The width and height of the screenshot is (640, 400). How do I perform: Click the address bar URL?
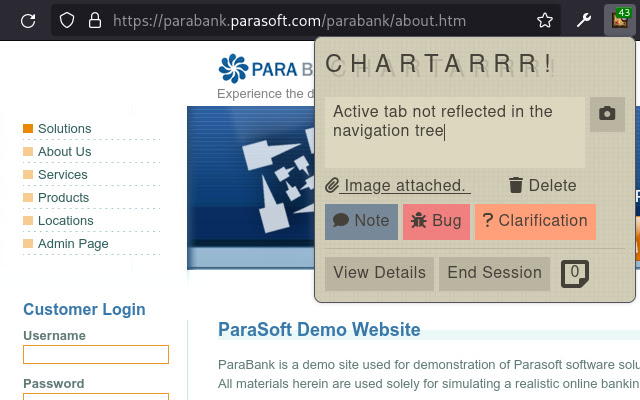pyautogui.click(x=289, y=20)
